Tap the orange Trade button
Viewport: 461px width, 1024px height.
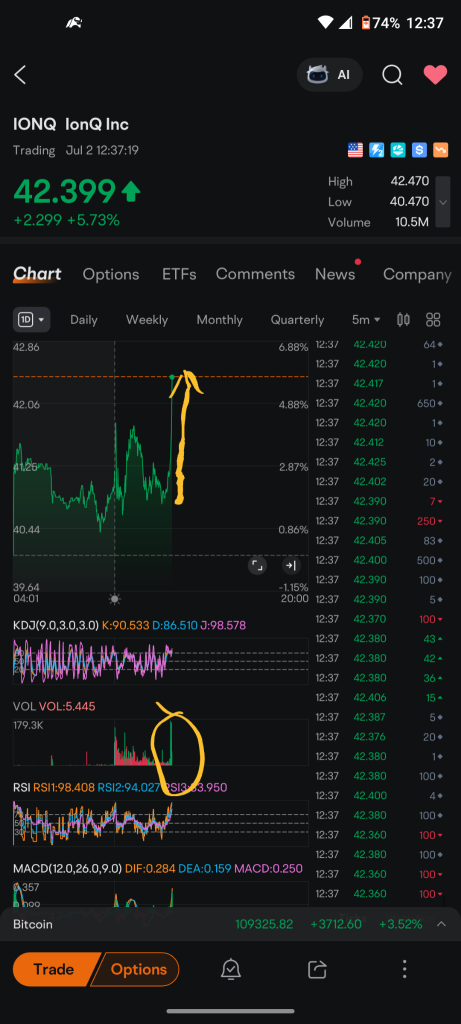point(54,969)
